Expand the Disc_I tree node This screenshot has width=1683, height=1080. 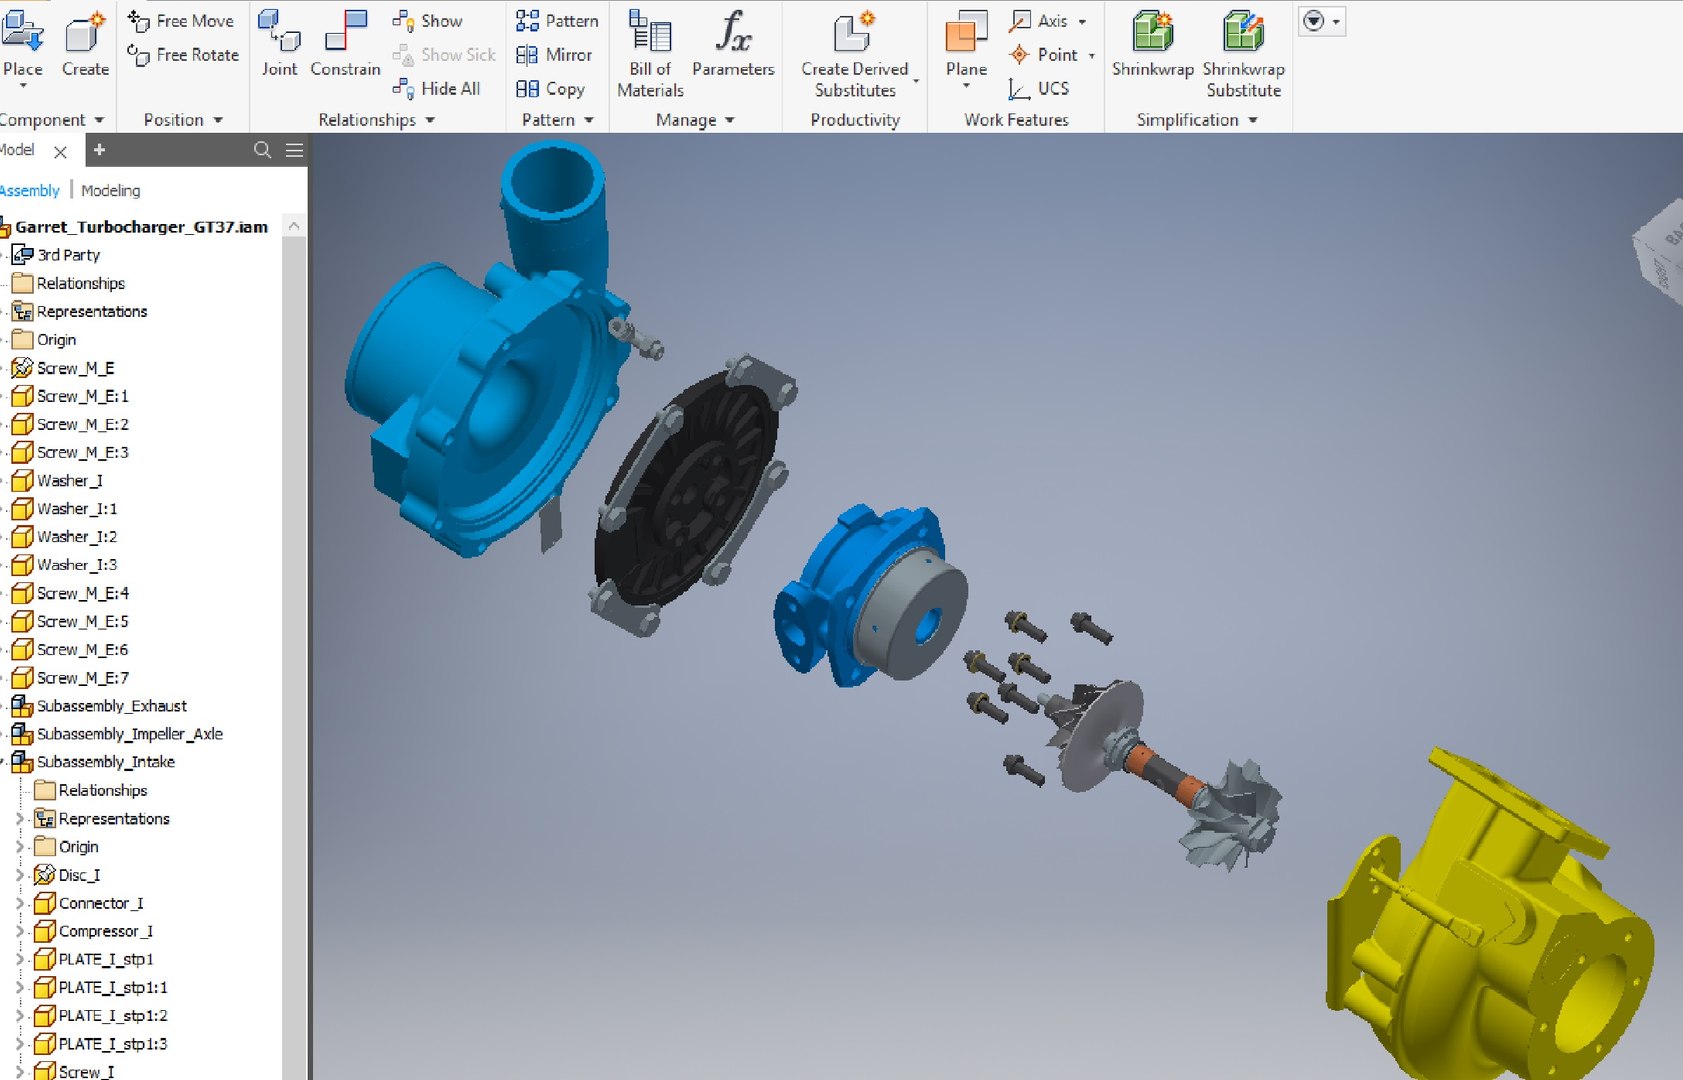pos(19,875)
